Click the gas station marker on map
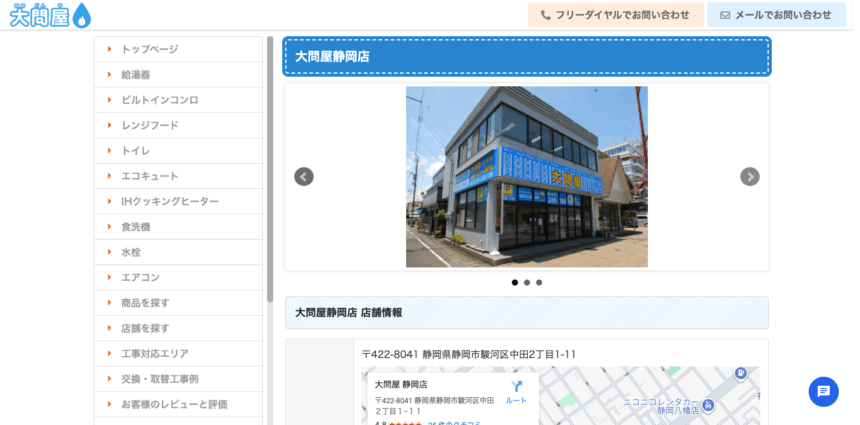 [x=740, y=373]
